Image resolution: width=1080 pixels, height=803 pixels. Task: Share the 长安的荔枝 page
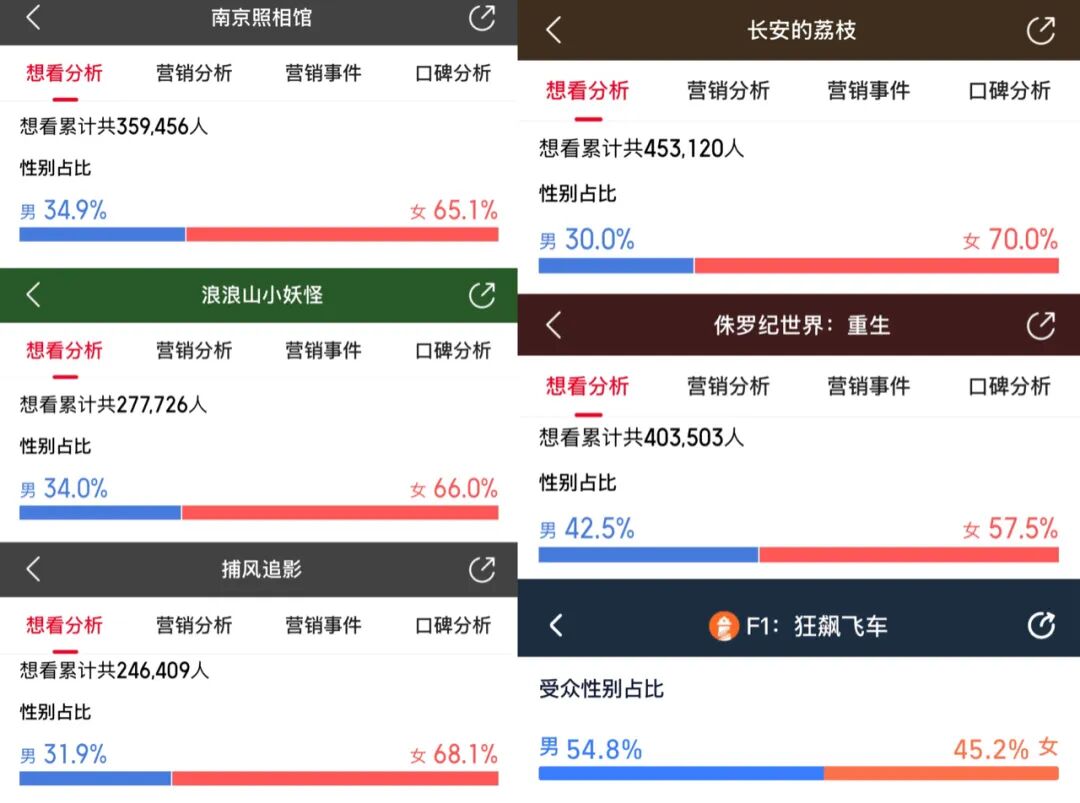[1041, 30]
